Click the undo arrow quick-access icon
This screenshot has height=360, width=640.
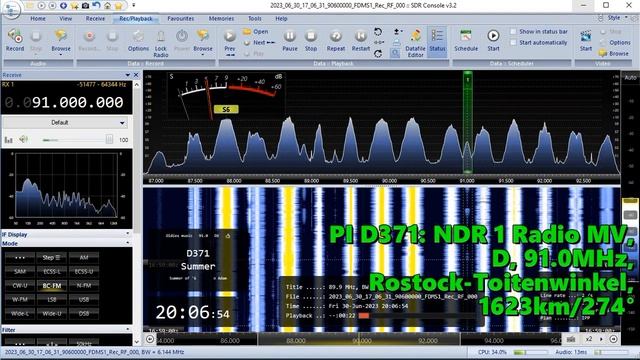click(x=96, y=6)
